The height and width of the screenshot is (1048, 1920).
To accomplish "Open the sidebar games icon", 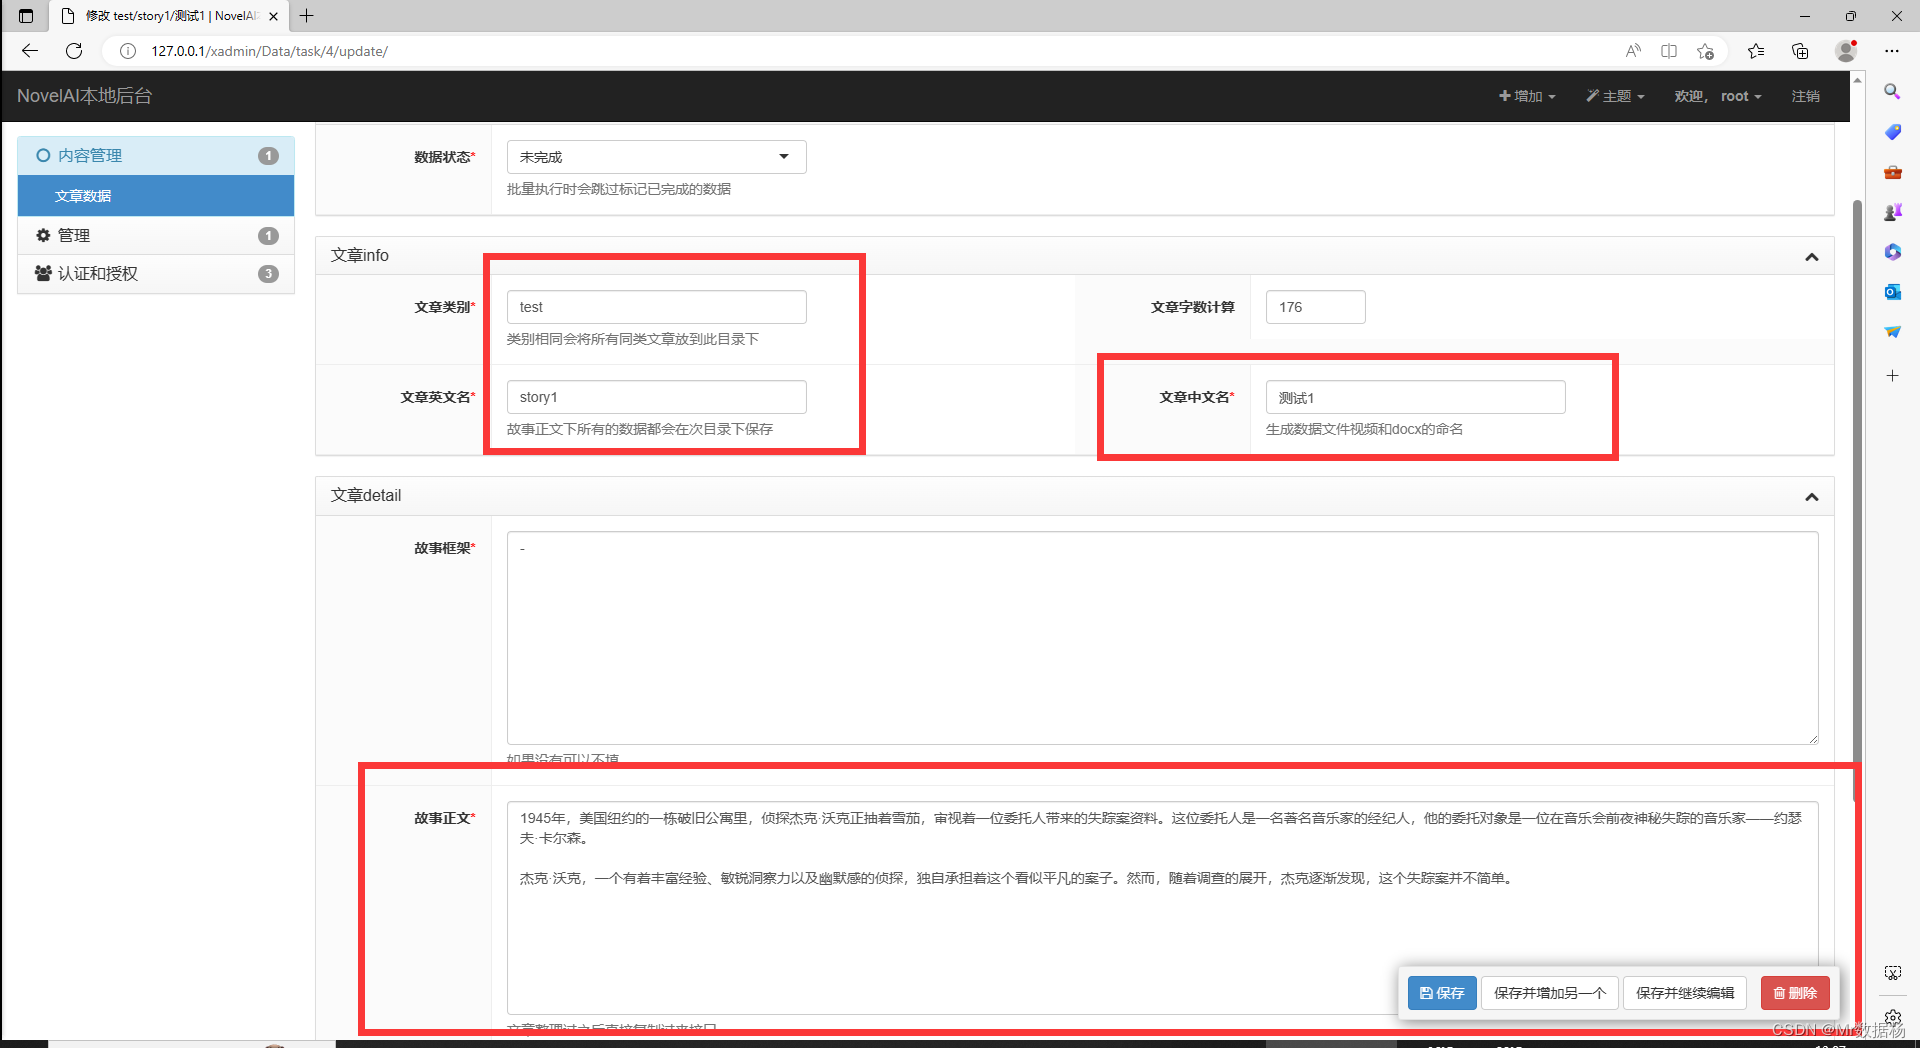I will pyautogui.click(x=1892, y=212).
